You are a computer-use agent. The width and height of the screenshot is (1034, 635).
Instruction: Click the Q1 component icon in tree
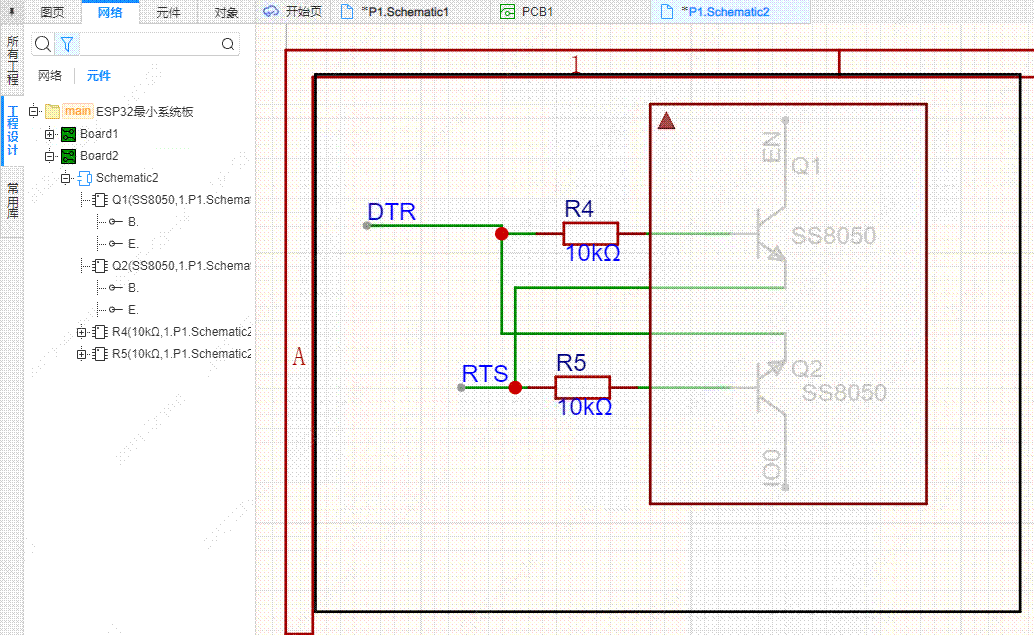pos(100,200)
